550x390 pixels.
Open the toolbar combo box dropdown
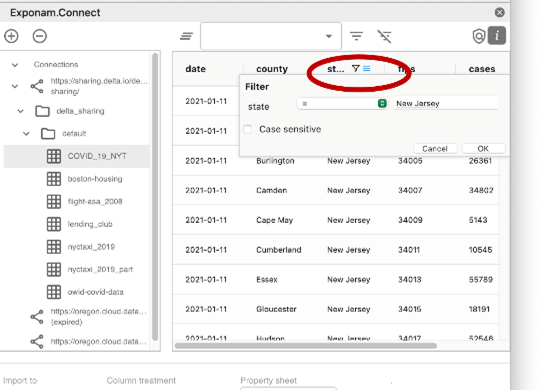329,36
